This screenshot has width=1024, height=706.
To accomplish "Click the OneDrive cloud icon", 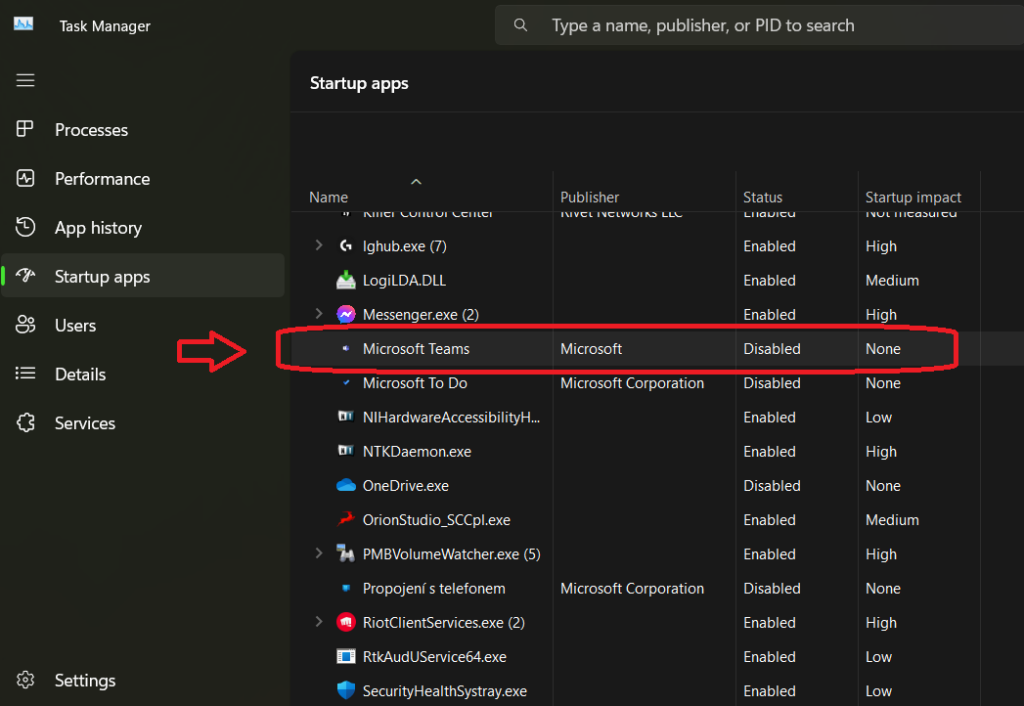I will coord(345,485).
